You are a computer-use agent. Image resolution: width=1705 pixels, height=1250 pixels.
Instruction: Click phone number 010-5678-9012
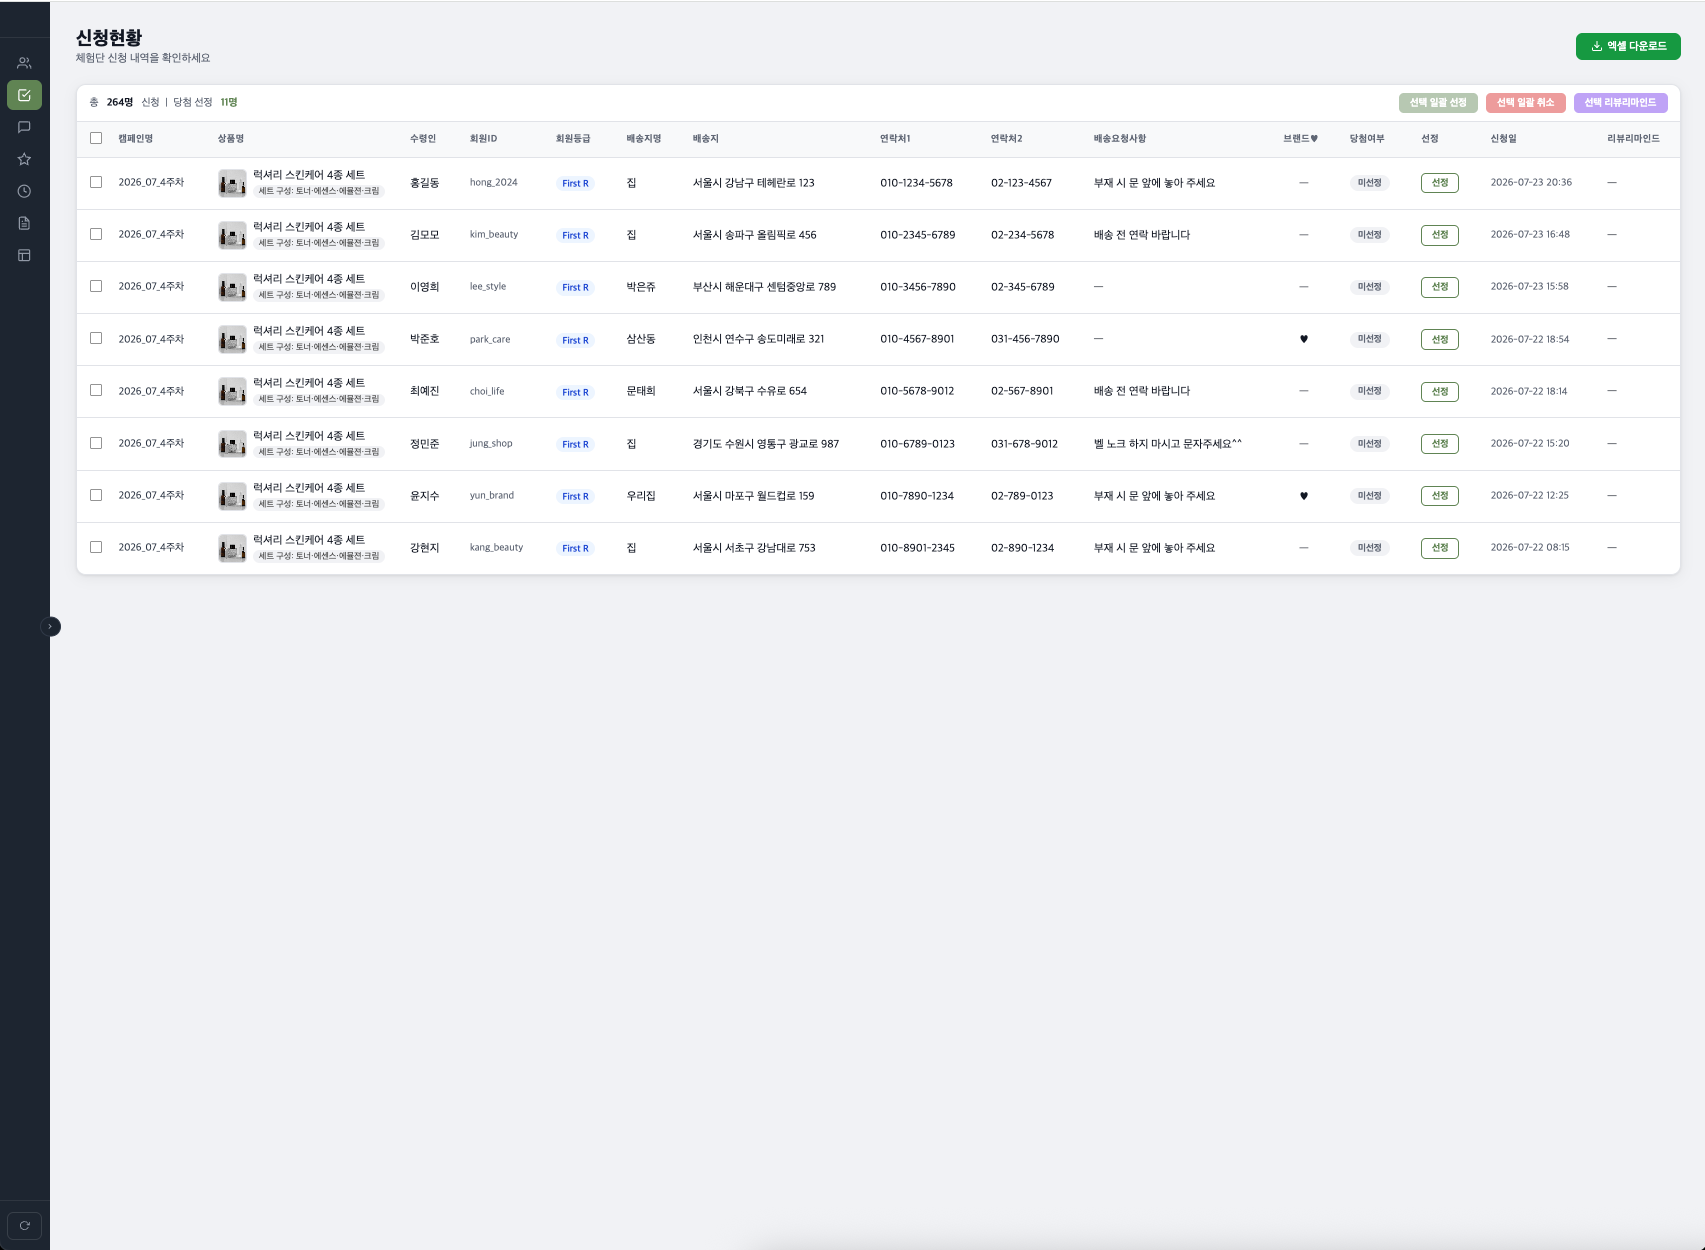click(x=917, y=391)
